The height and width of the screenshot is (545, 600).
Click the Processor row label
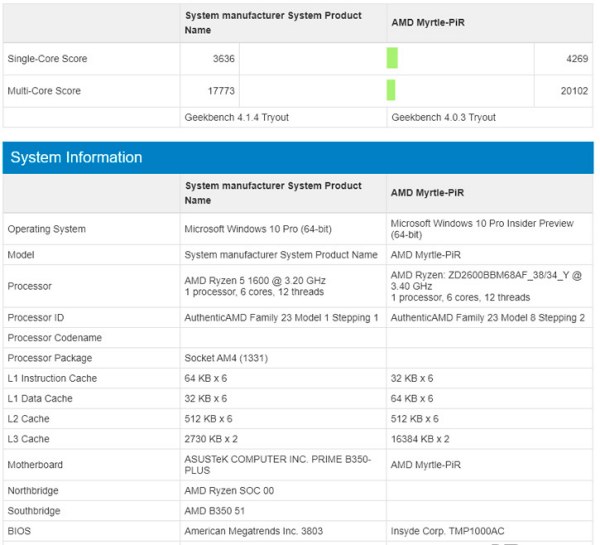click(29, 286)
